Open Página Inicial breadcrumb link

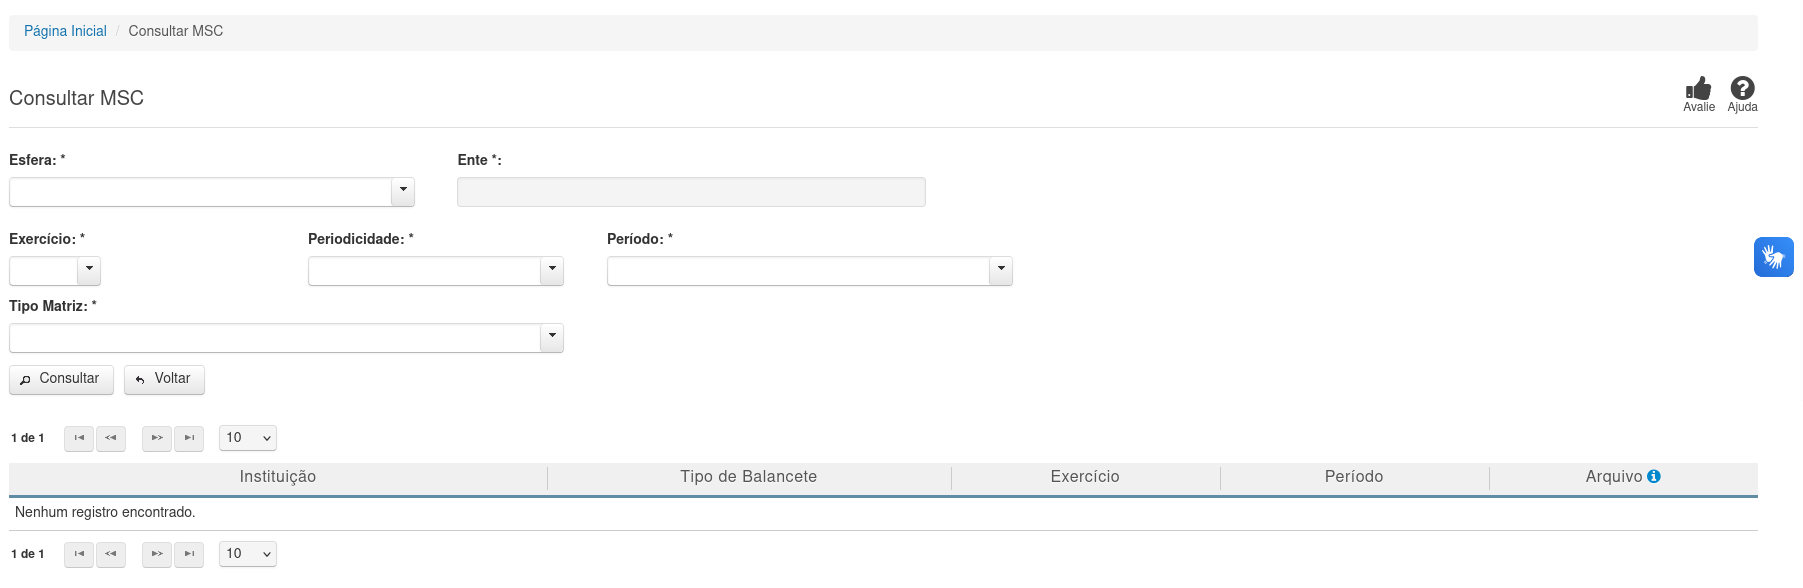point(65,31)
